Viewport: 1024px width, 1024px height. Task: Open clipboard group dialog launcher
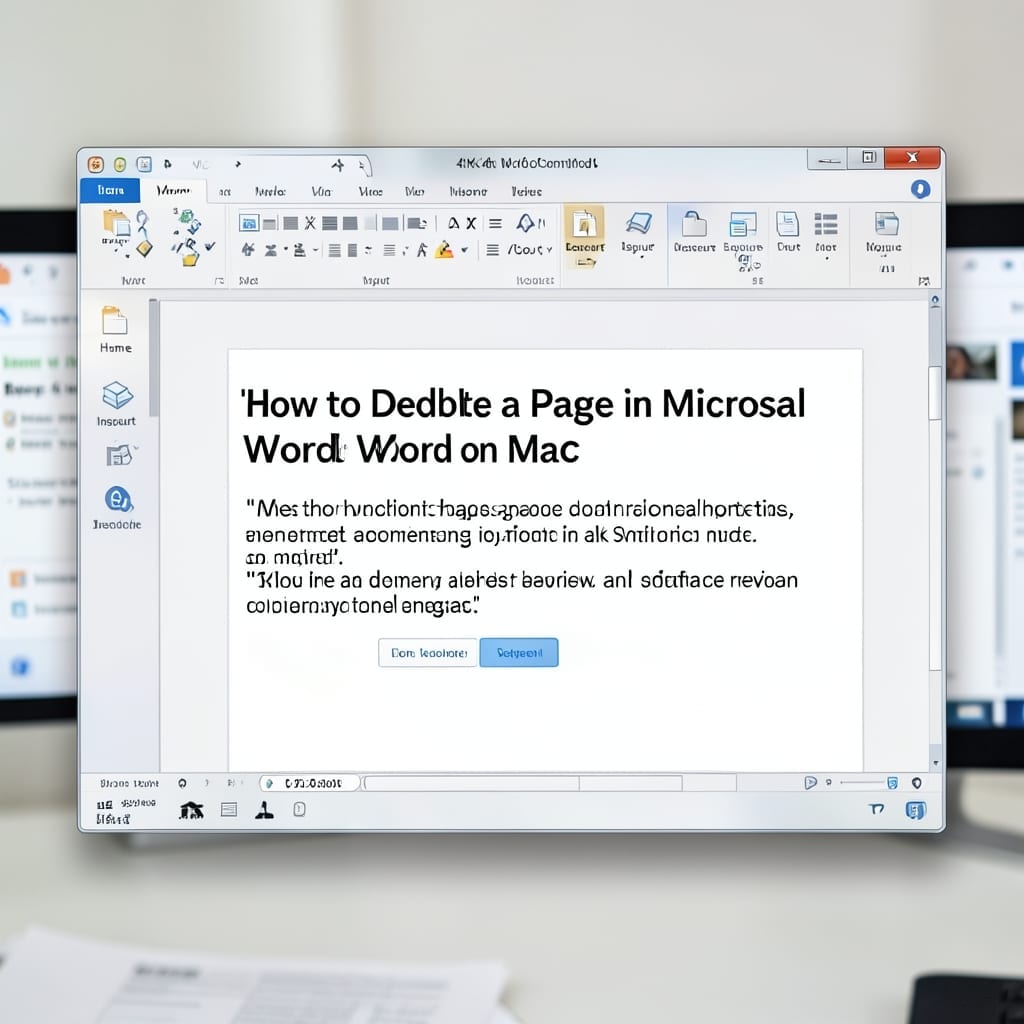[x=219, y=281]
